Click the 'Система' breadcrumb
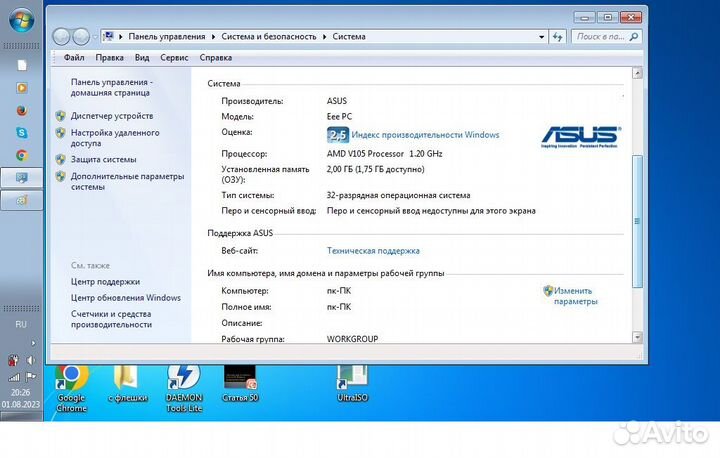 click(349, 37)
